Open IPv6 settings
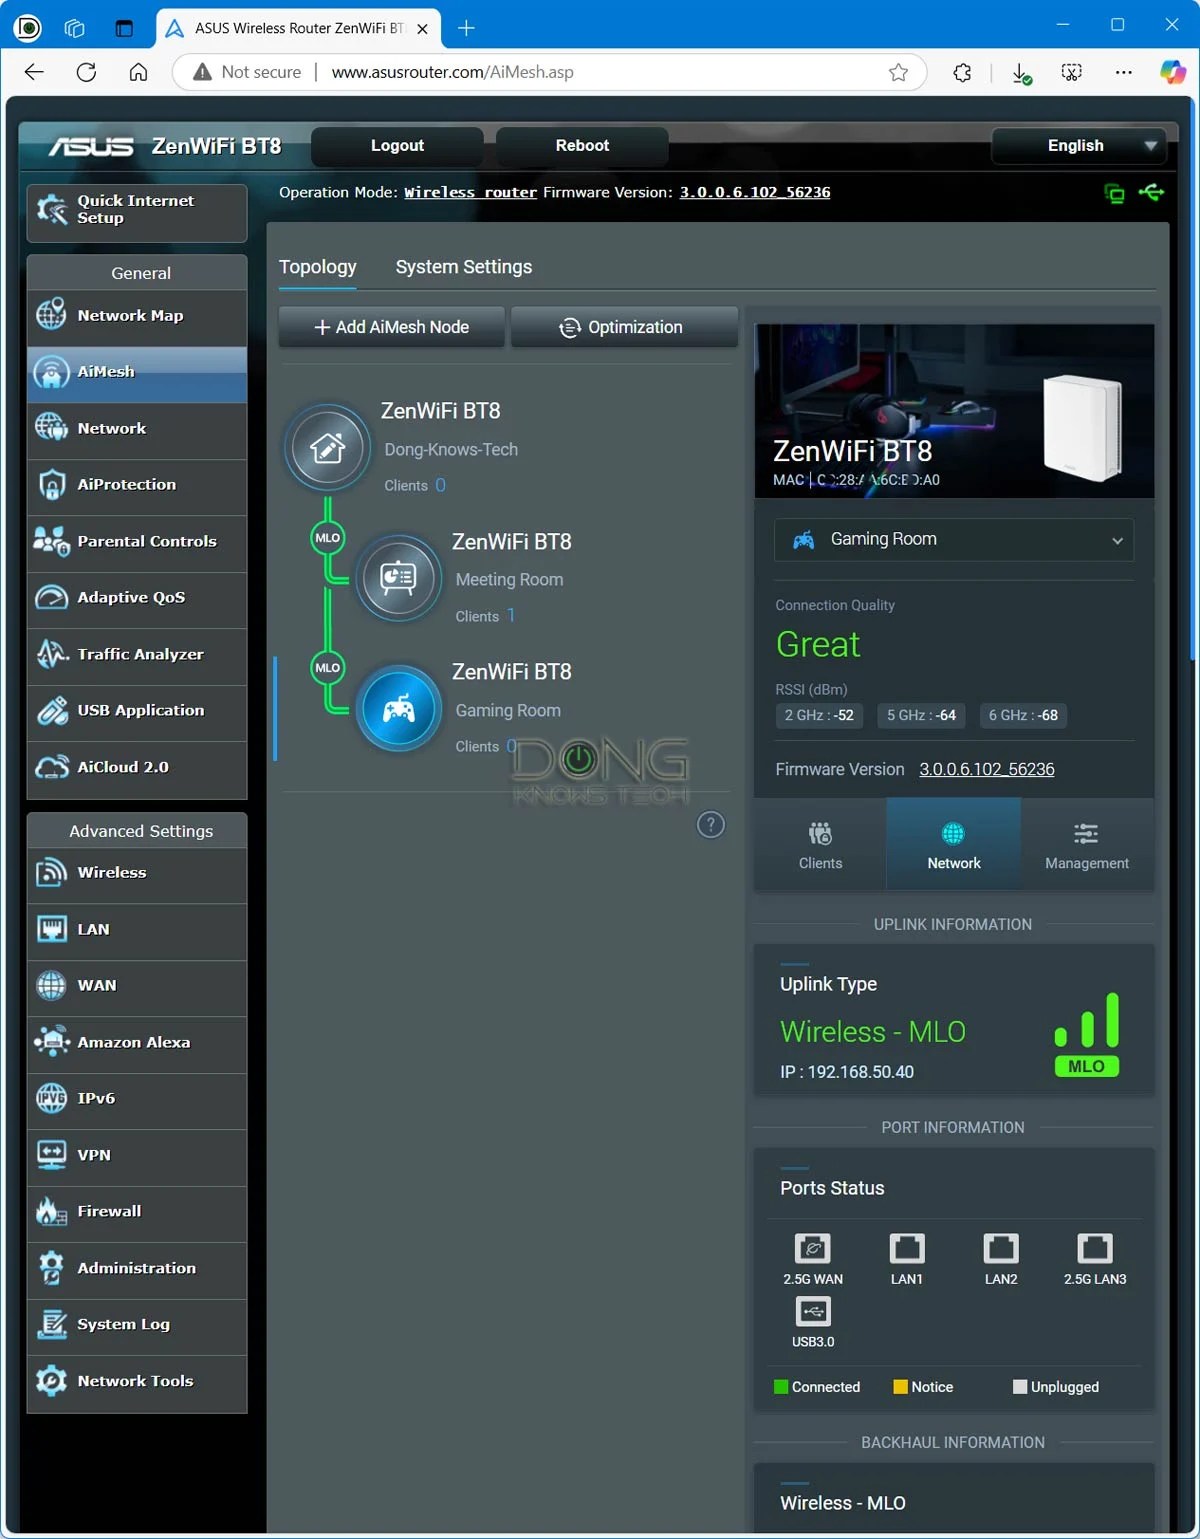The width and height of the screenshot is (1200, 1539). coord(137,1101)
